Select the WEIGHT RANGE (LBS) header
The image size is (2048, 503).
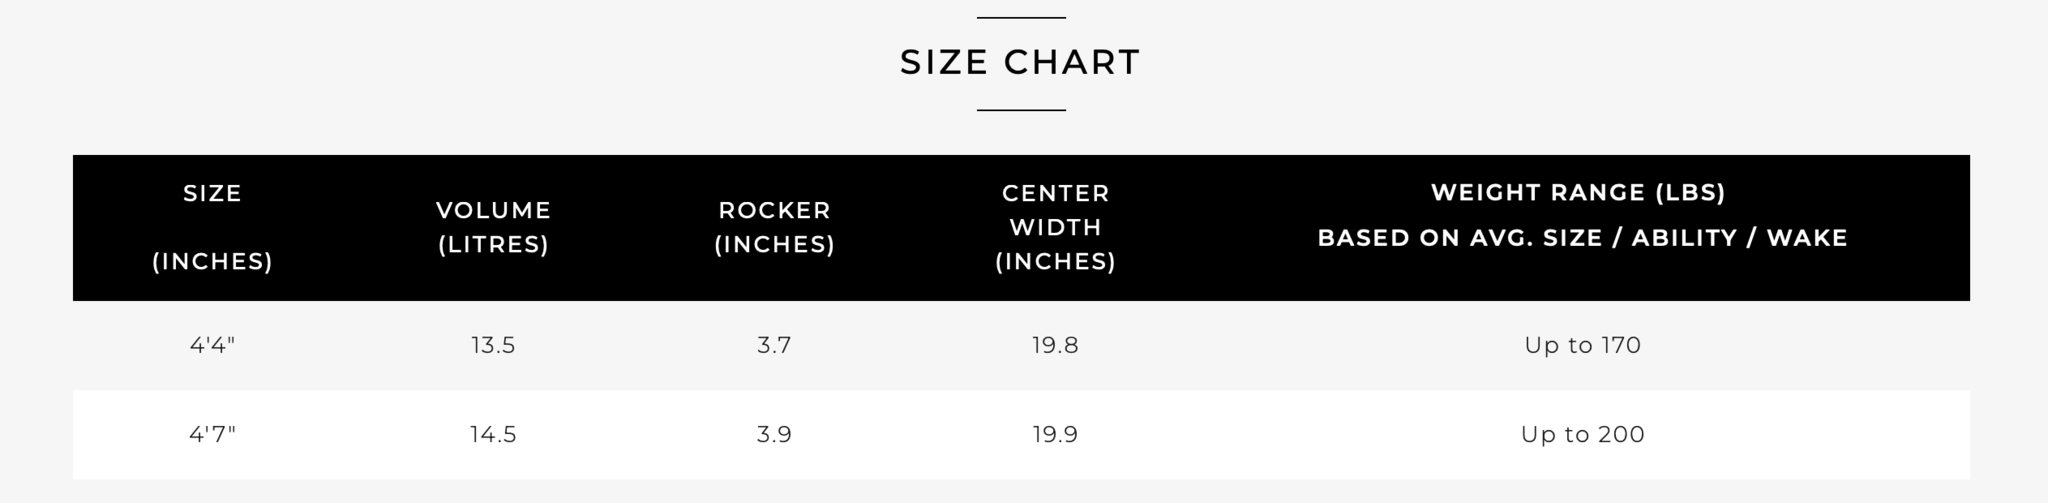coord(1578,192)
